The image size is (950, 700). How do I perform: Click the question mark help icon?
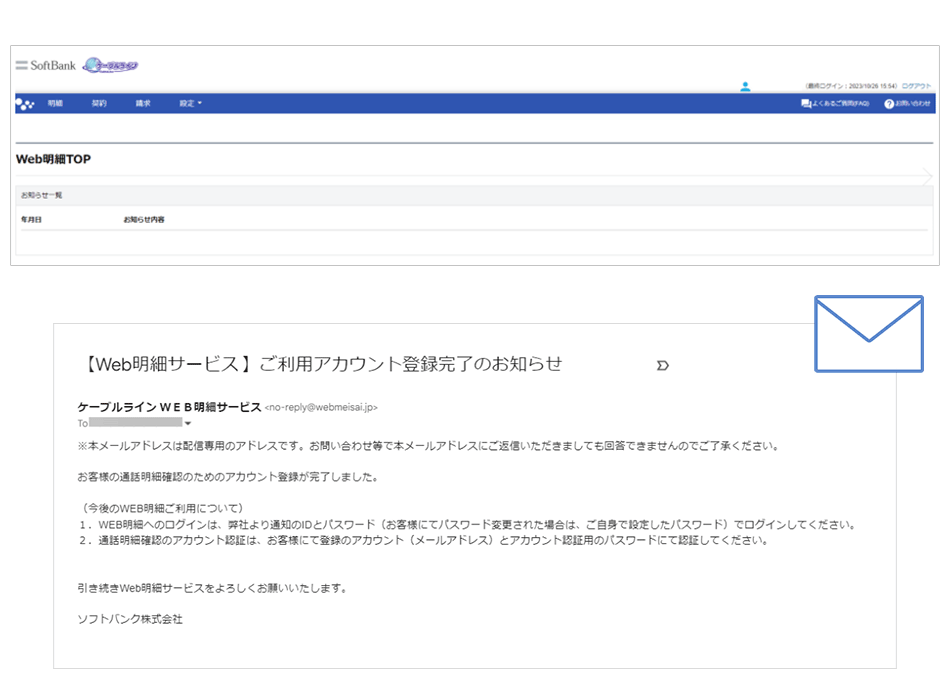pos(888,104)
